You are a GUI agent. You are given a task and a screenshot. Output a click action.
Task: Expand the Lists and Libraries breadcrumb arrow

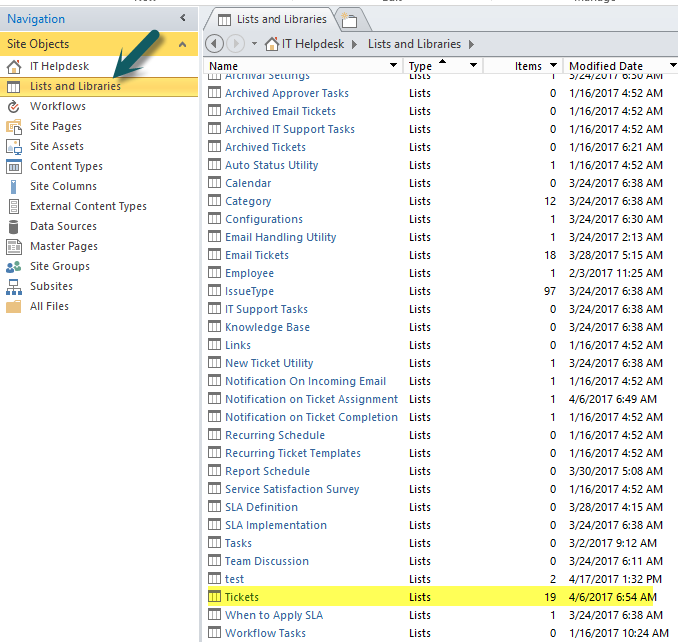pyautogui.click(x=471, y=44)
